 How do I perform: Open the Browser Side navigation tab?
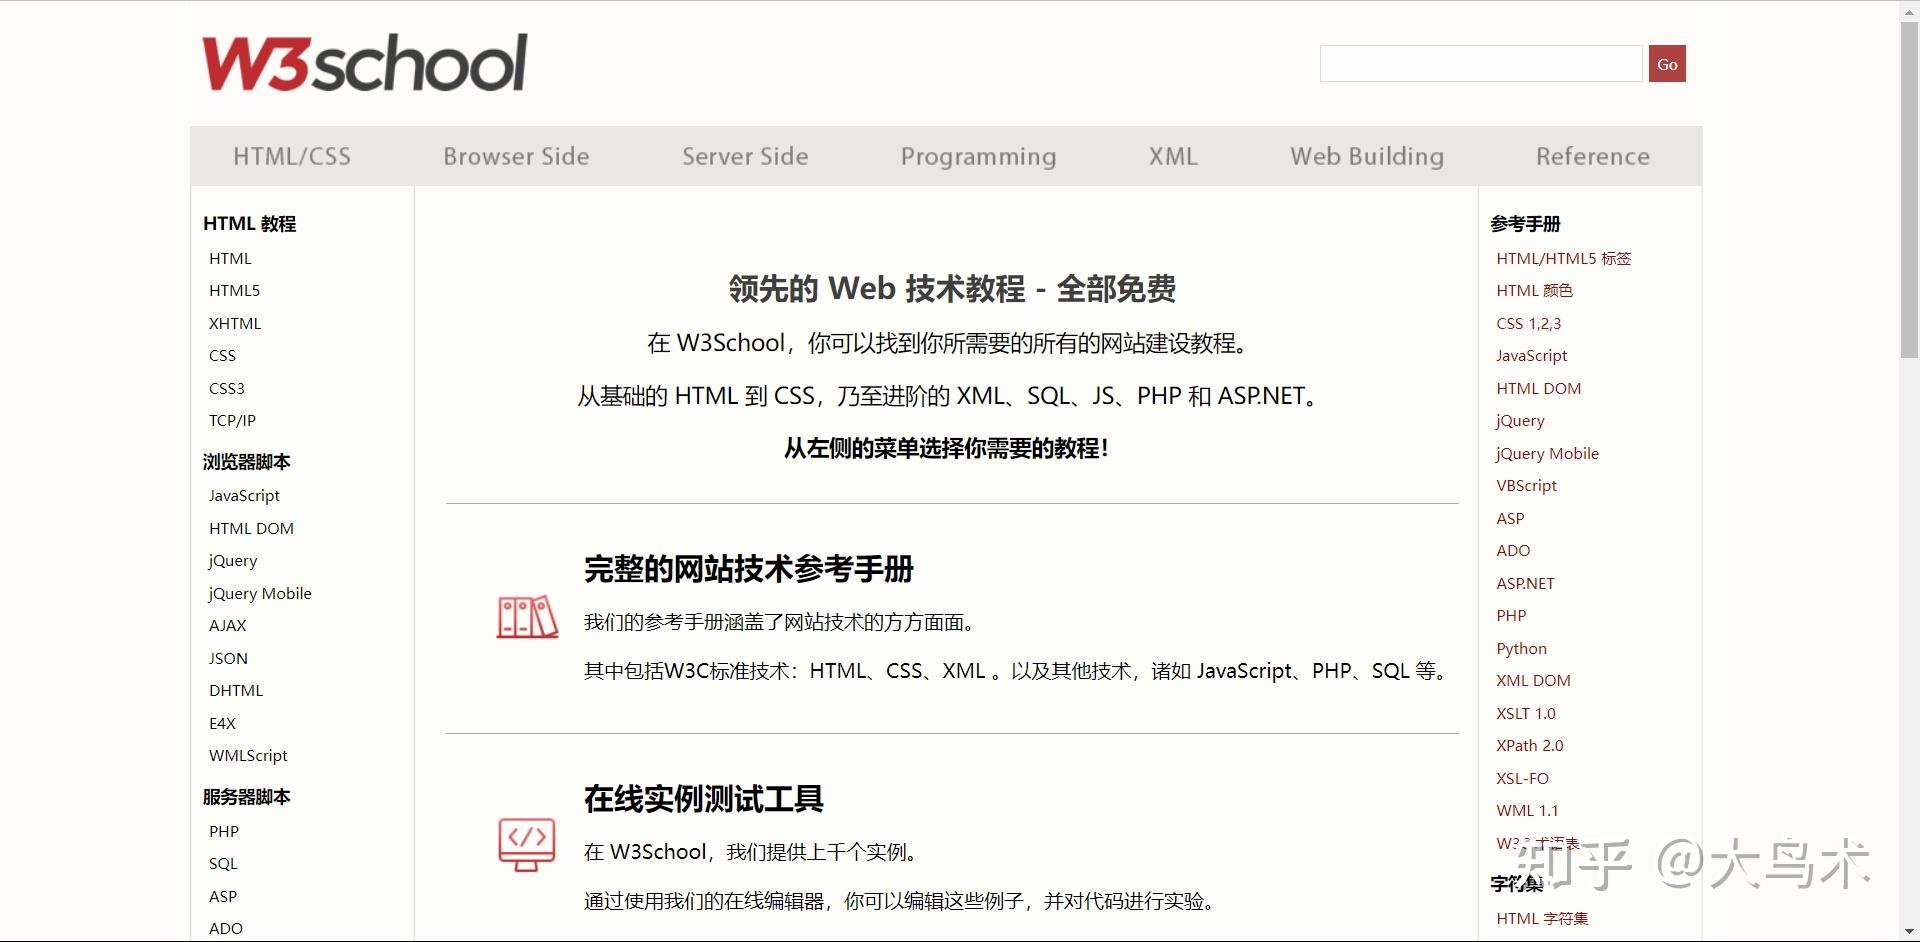[516, 156]
